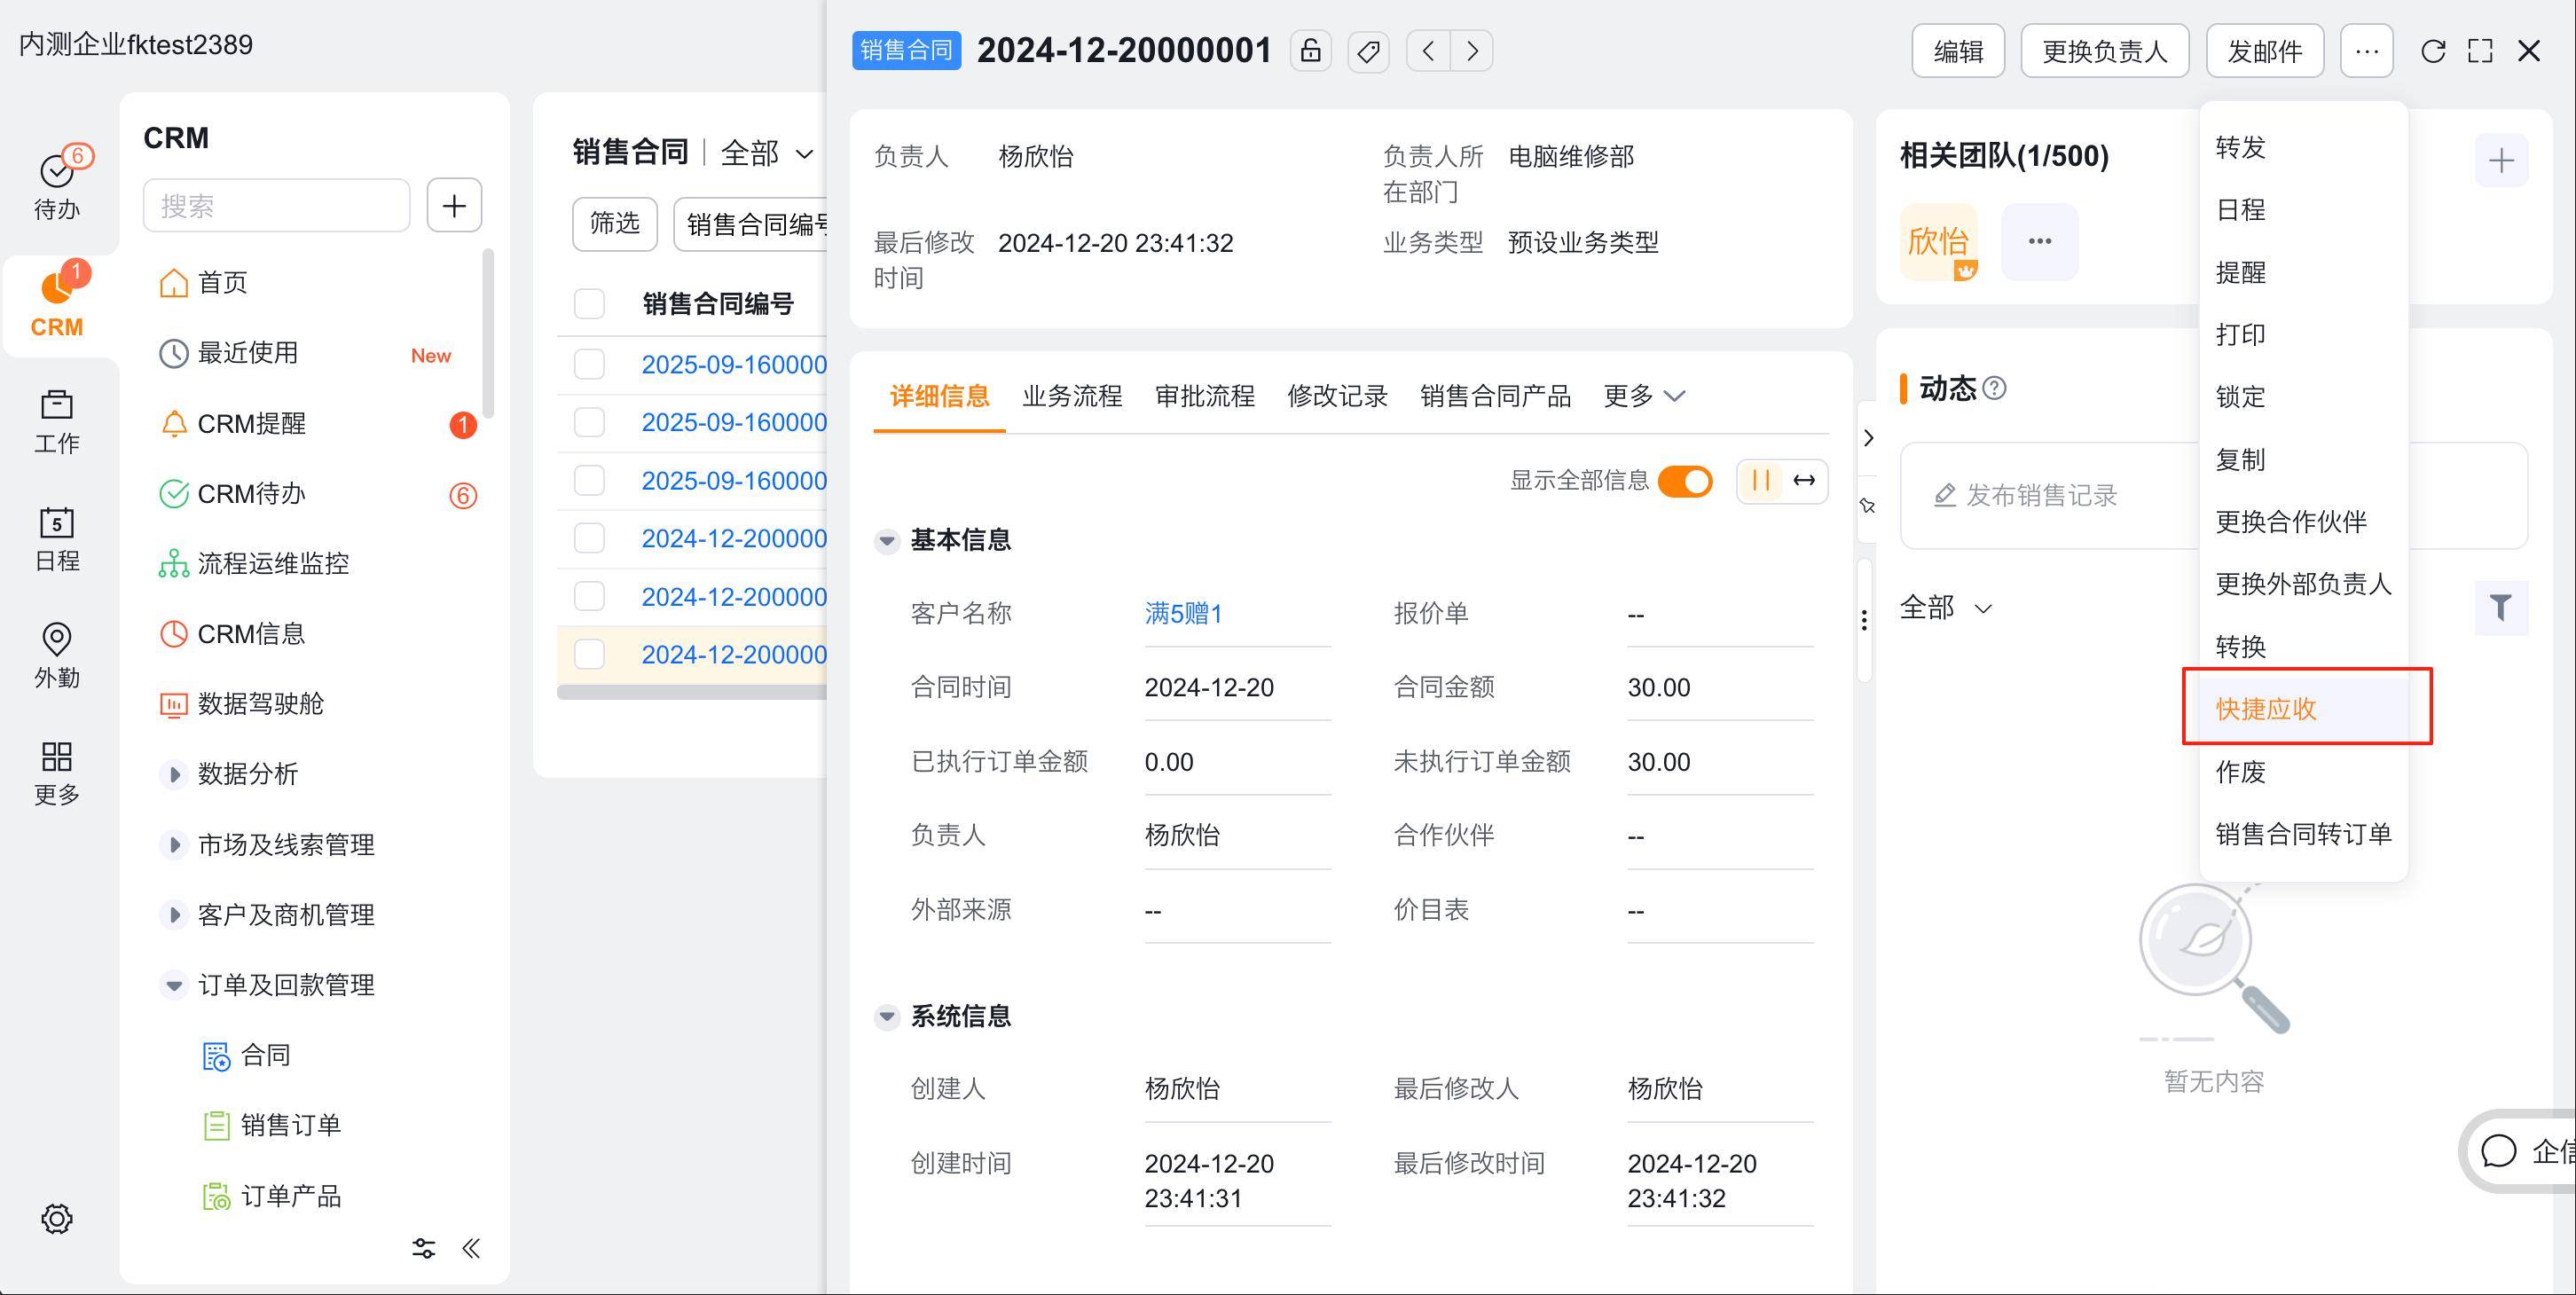Click the 更换负责人 button

[2104, 51]
